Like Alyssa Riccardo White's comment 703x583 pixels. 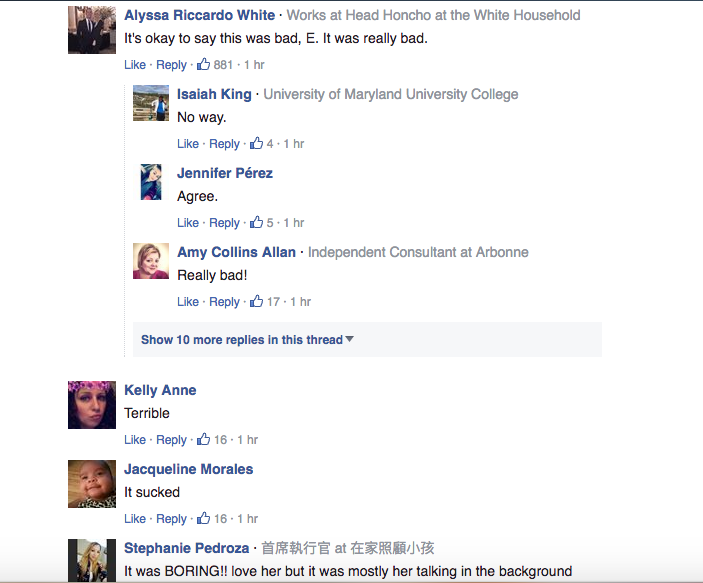click(x=135, y=65)
